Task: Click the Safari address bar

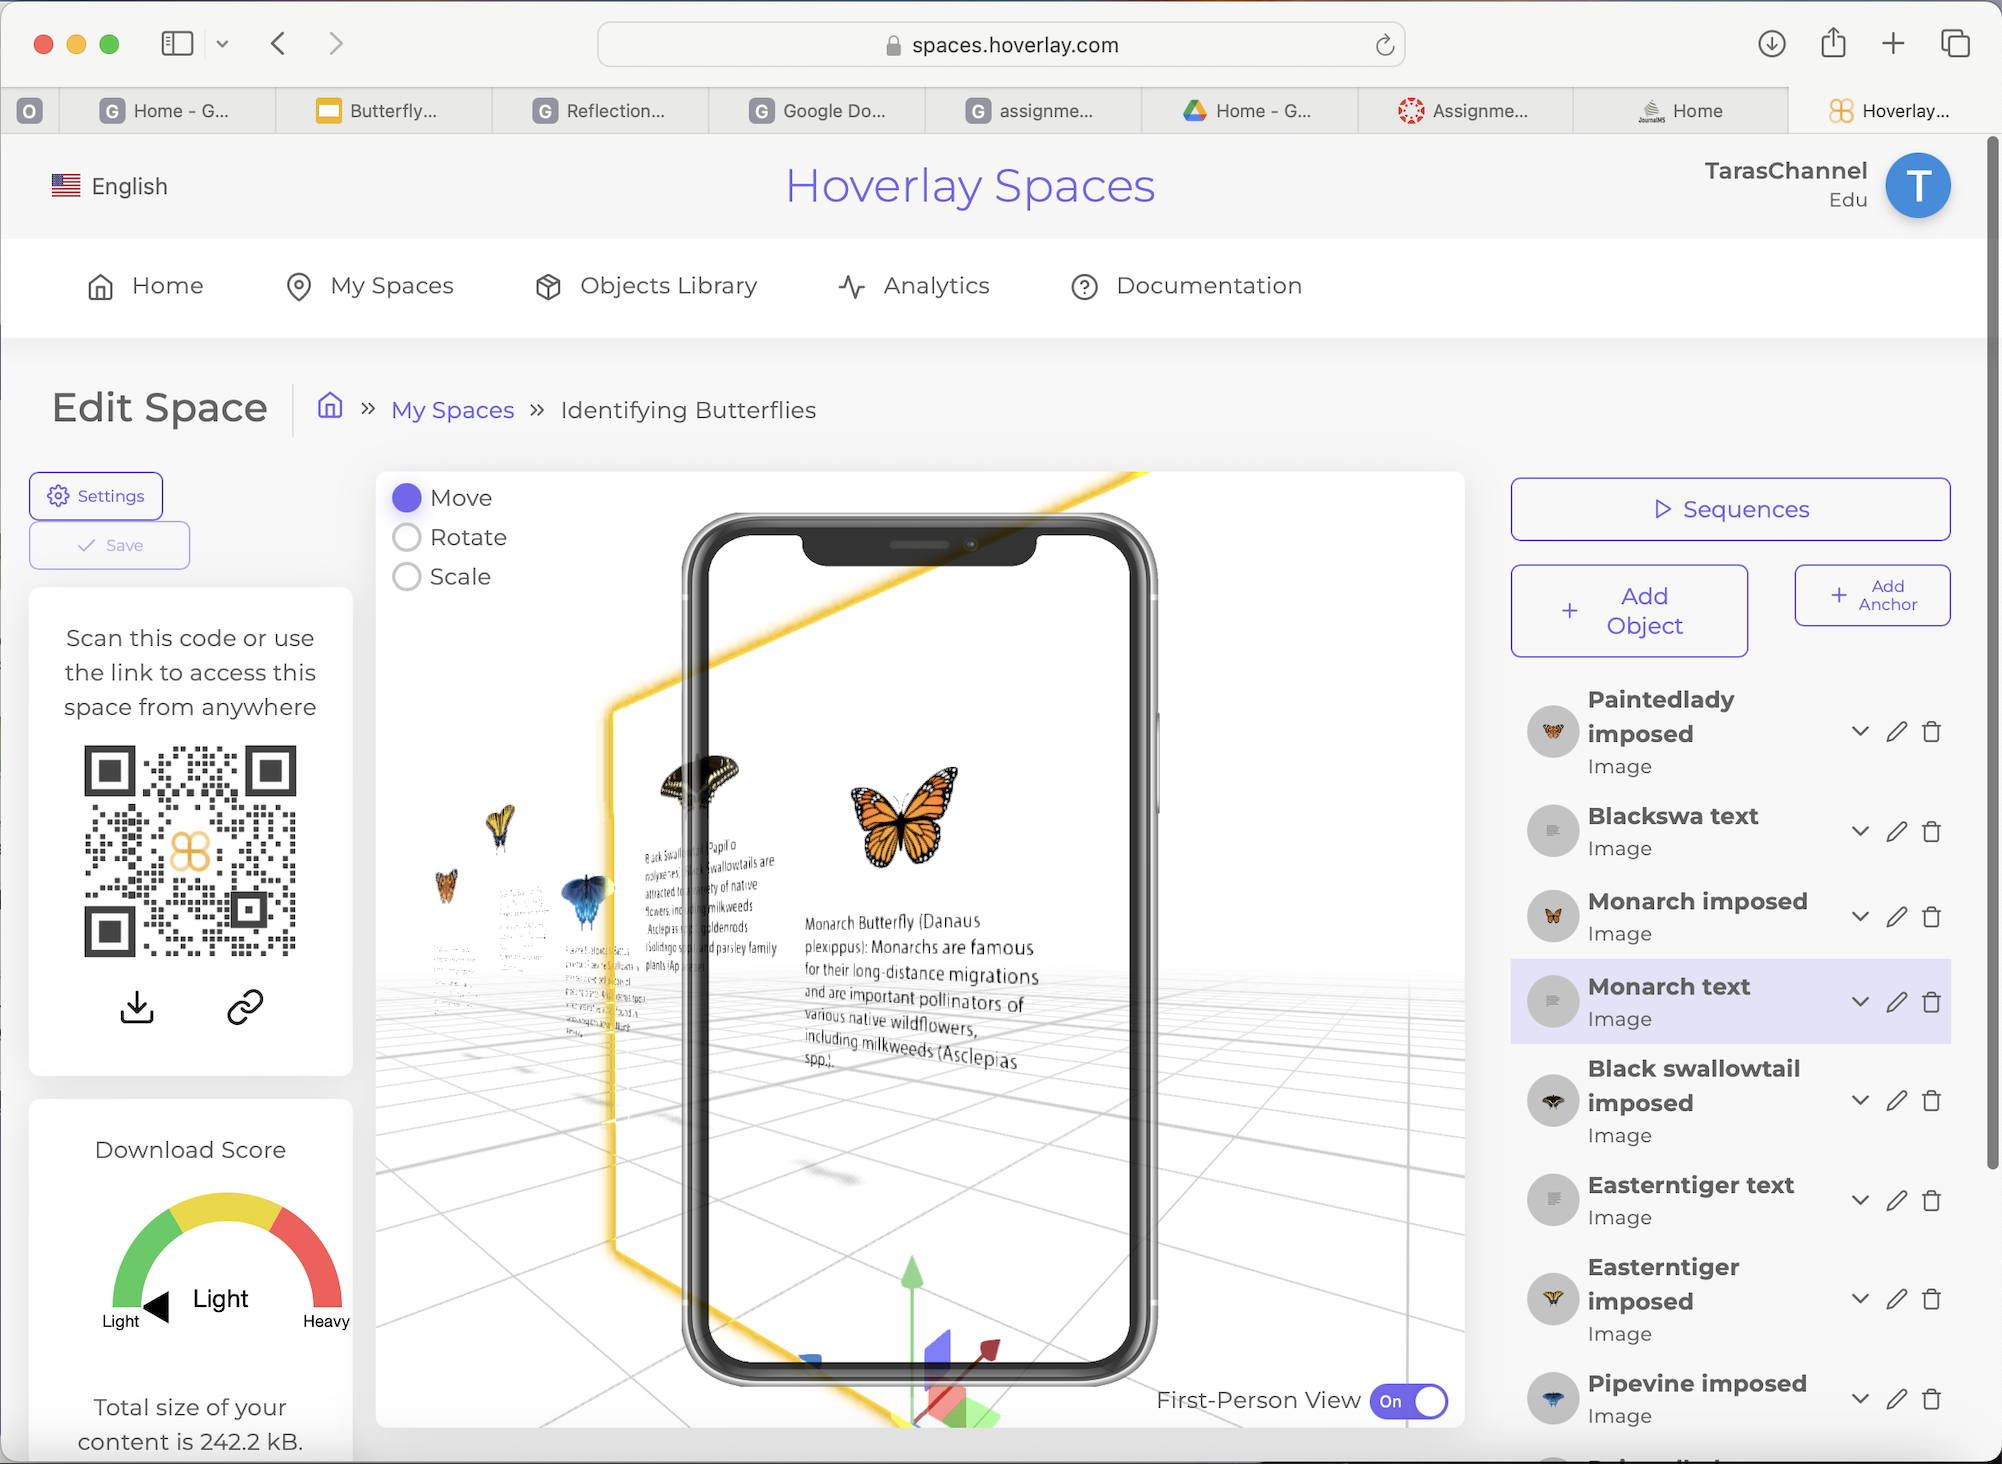Action: click(x=1001, y=45)
